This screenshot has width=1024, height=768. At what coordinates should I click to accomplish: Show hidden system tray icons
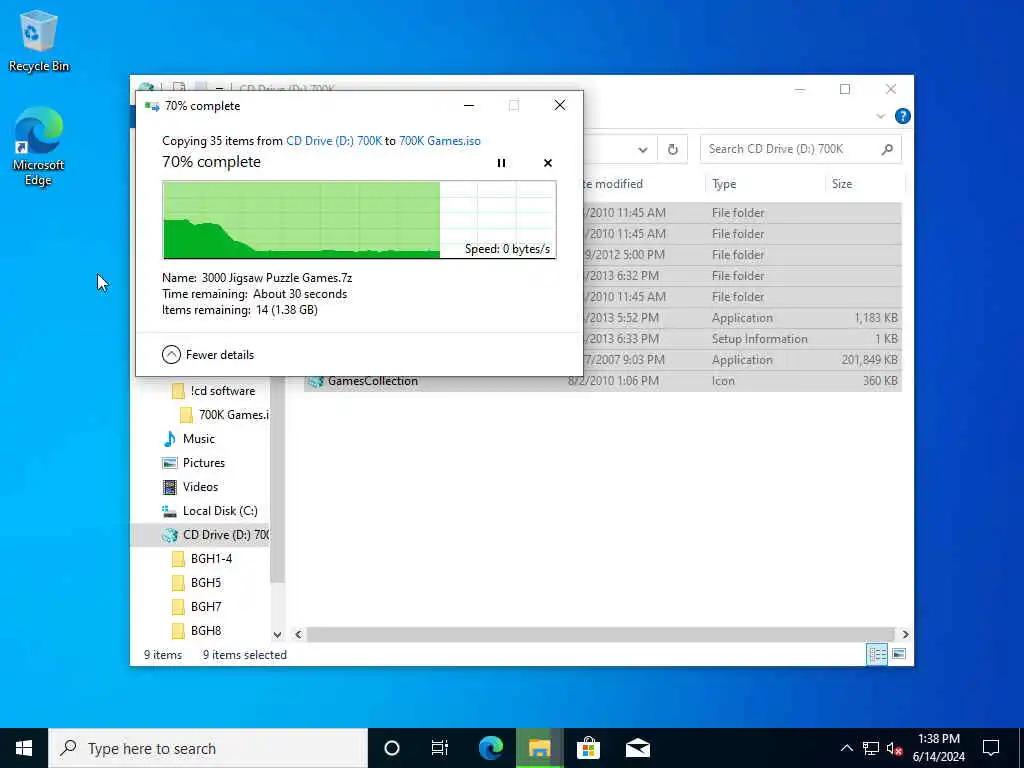pyautogui.click(x=846, y=748)
